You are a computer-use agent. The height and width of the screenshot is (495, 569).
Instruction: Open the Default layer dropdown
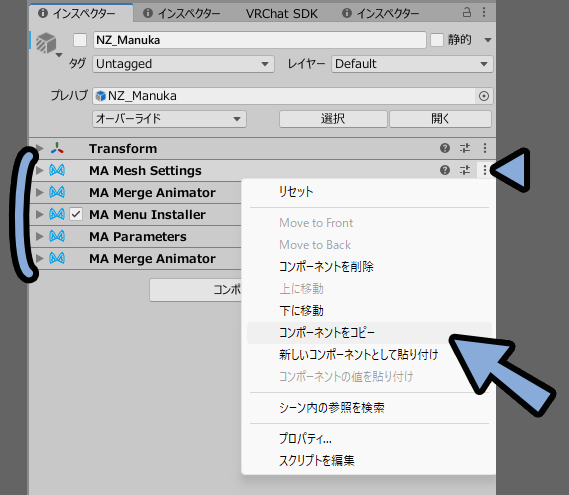click(x=412, y=64)
